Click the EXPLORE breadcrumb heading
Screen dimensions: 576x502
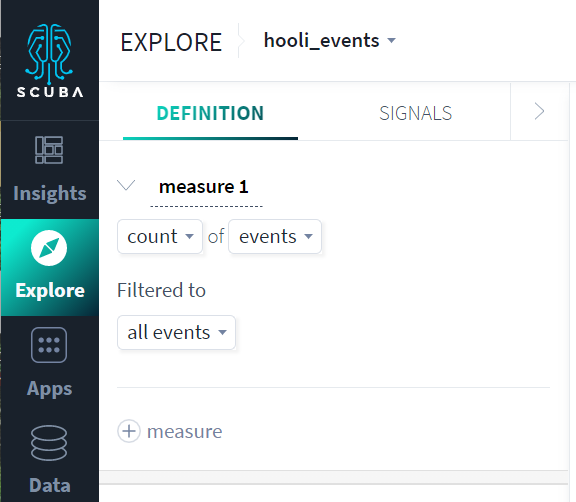[x=171, y=42]
